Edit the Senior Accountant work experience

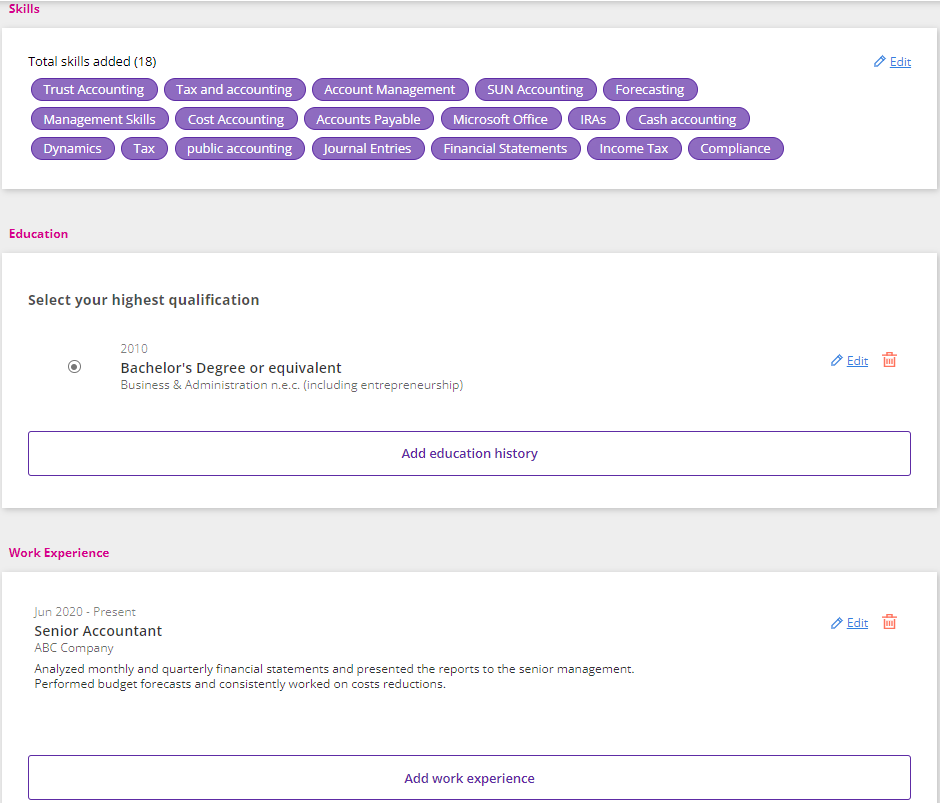click(857, 623)
